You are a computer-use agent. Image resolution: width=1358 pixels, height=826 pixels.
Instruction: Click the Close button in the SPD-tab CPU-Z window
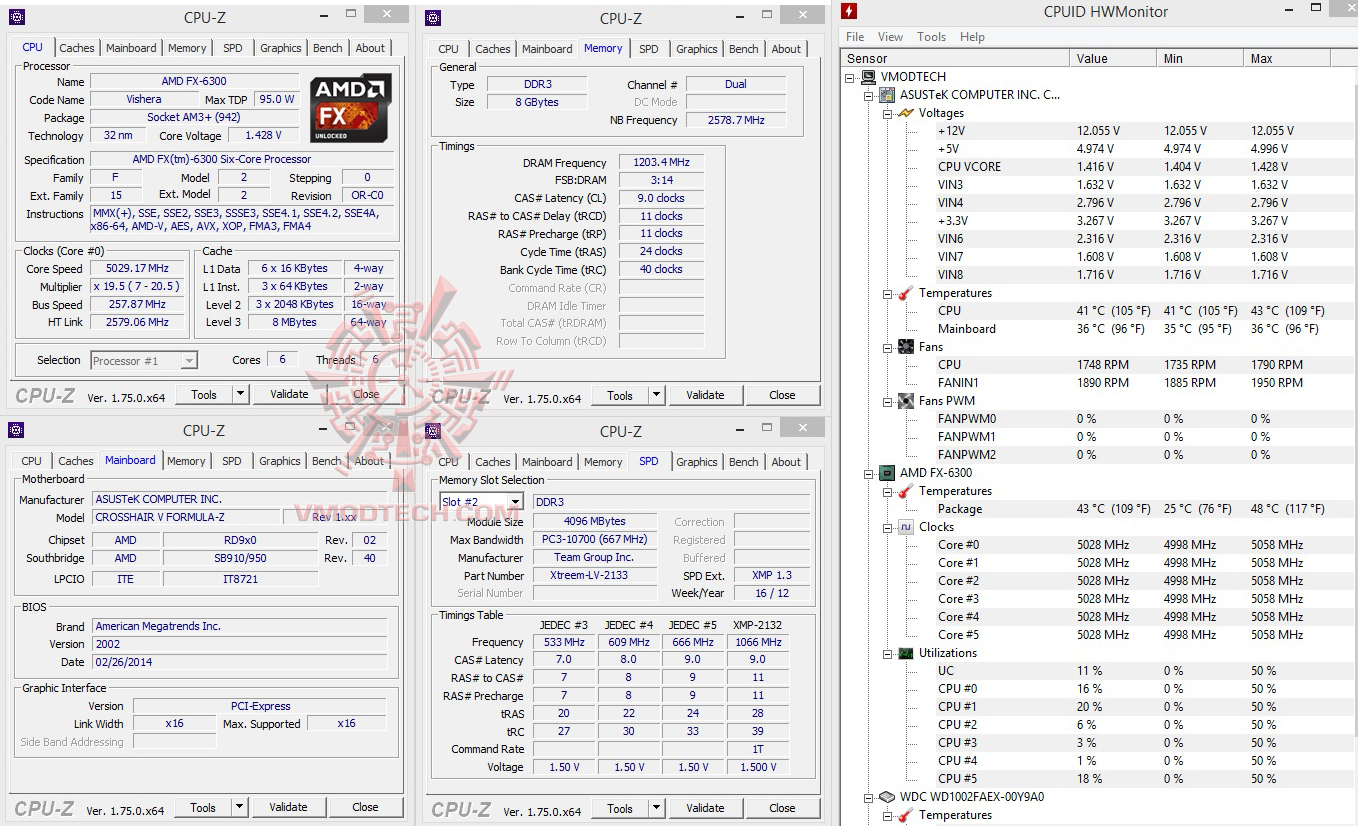click(782, 808)
